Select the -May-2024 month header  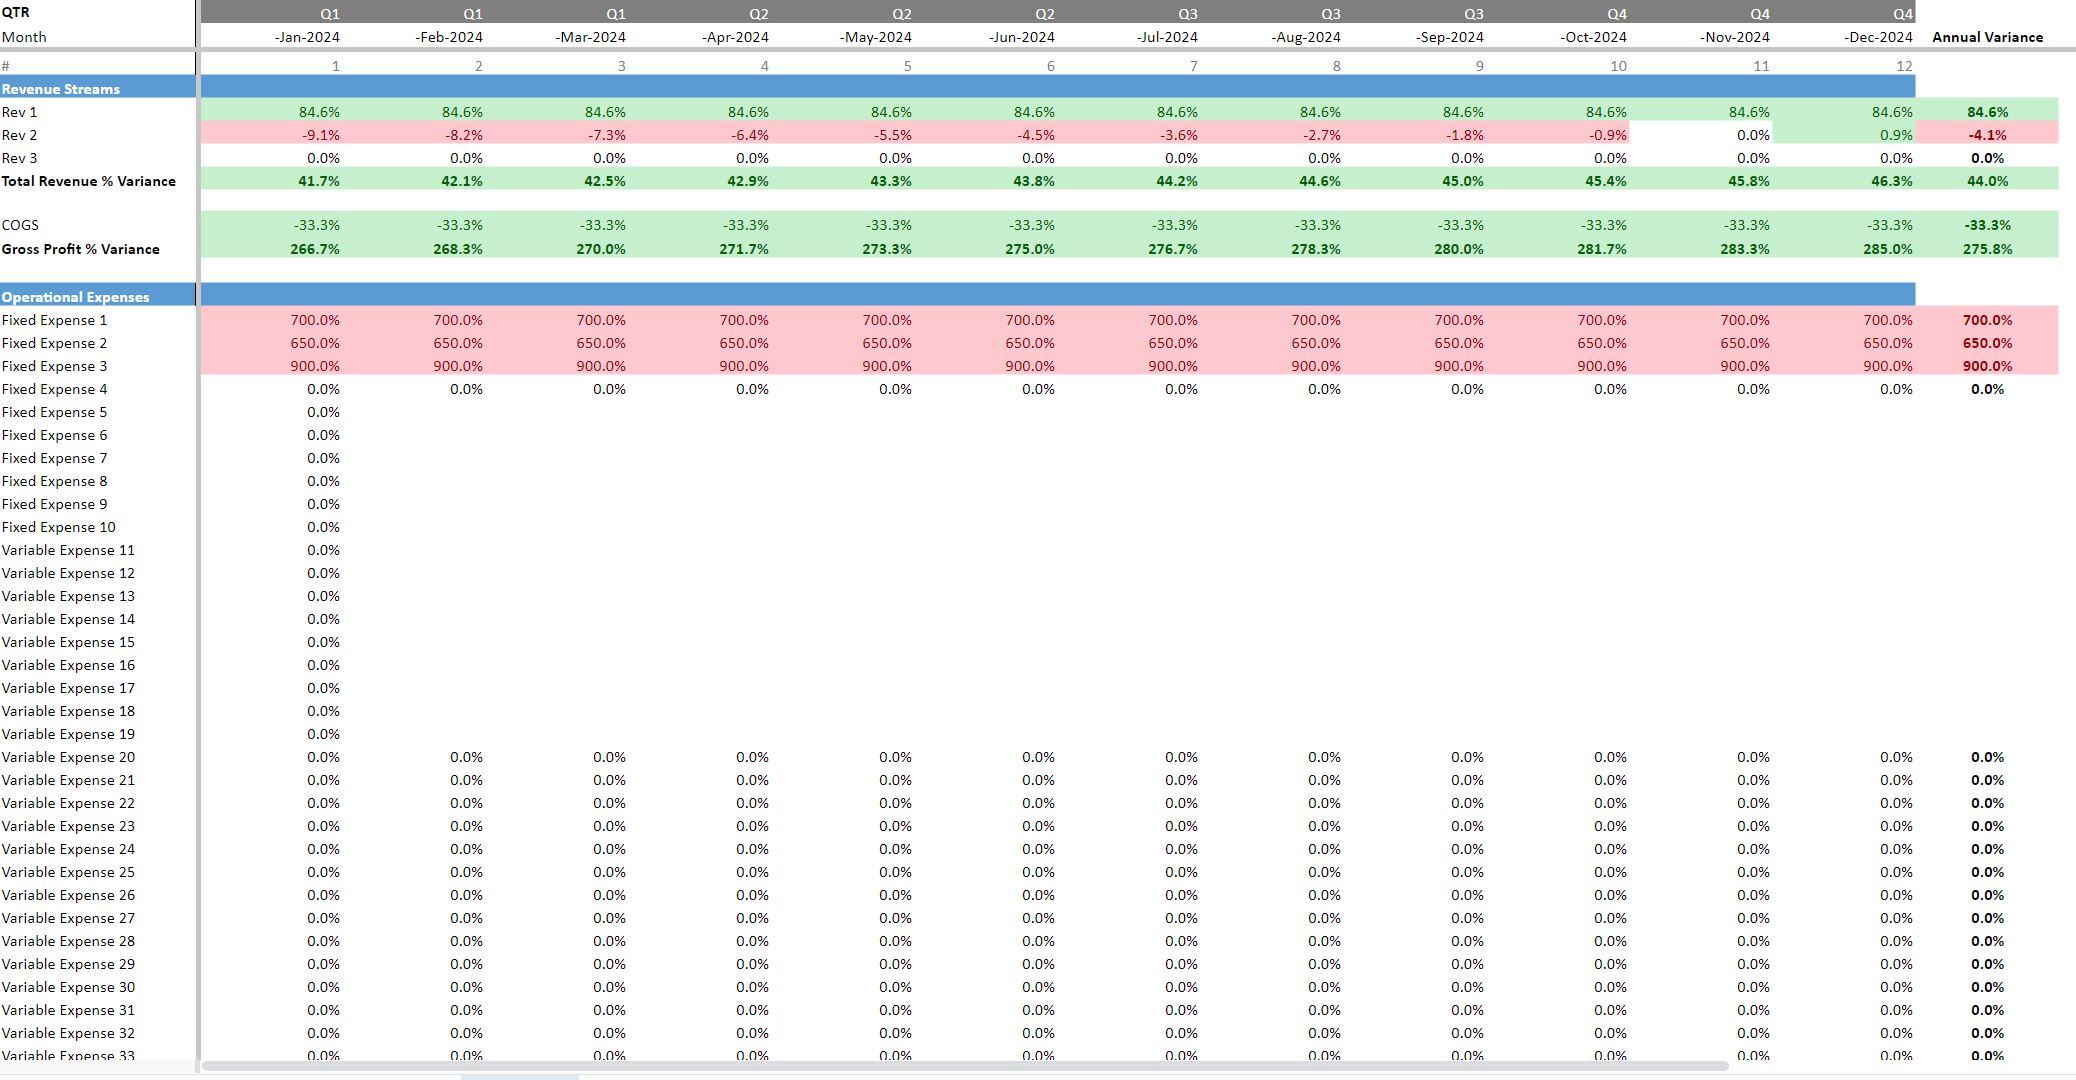coord(876,37)
